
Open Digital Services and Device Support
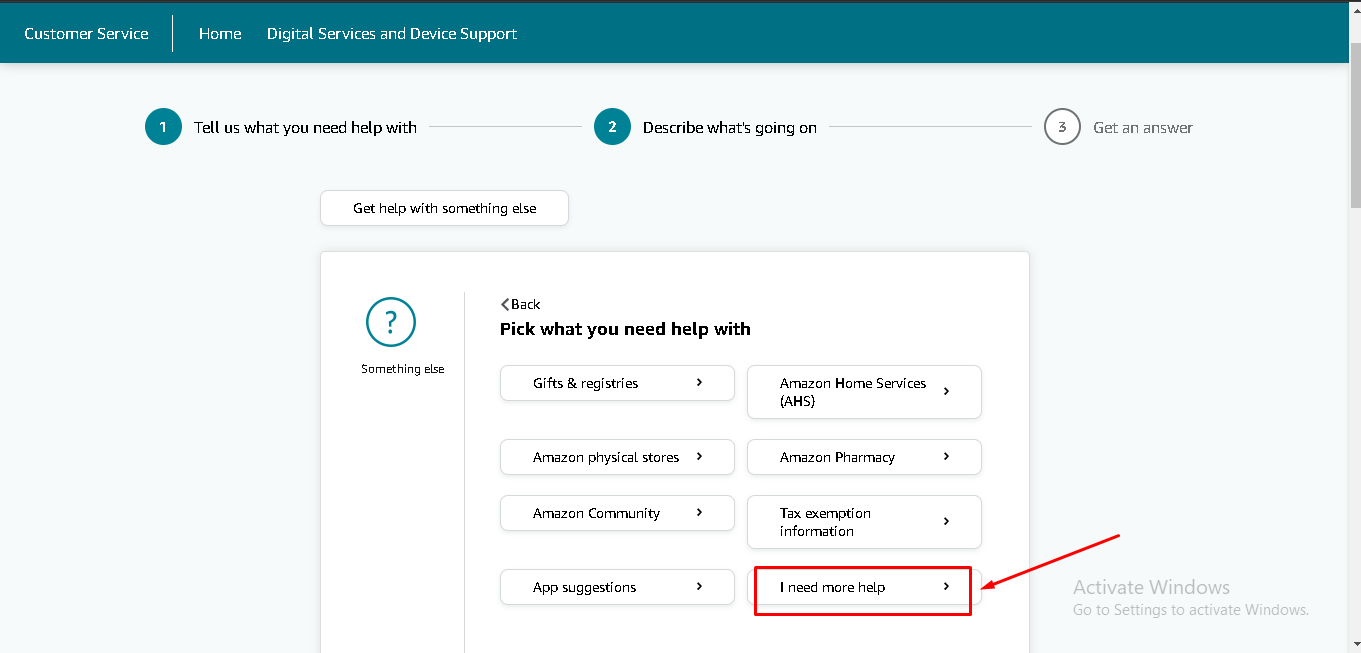pos(392,33)
